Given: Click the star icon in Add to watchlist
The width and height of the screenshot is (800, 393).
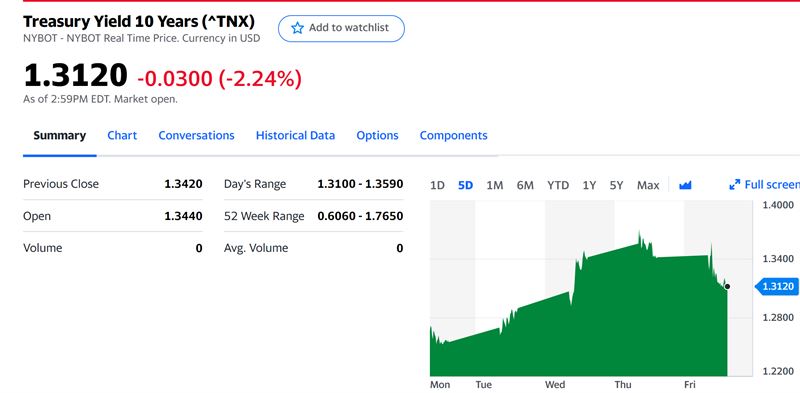Looking at the screenshot, I should click(297, 28).
